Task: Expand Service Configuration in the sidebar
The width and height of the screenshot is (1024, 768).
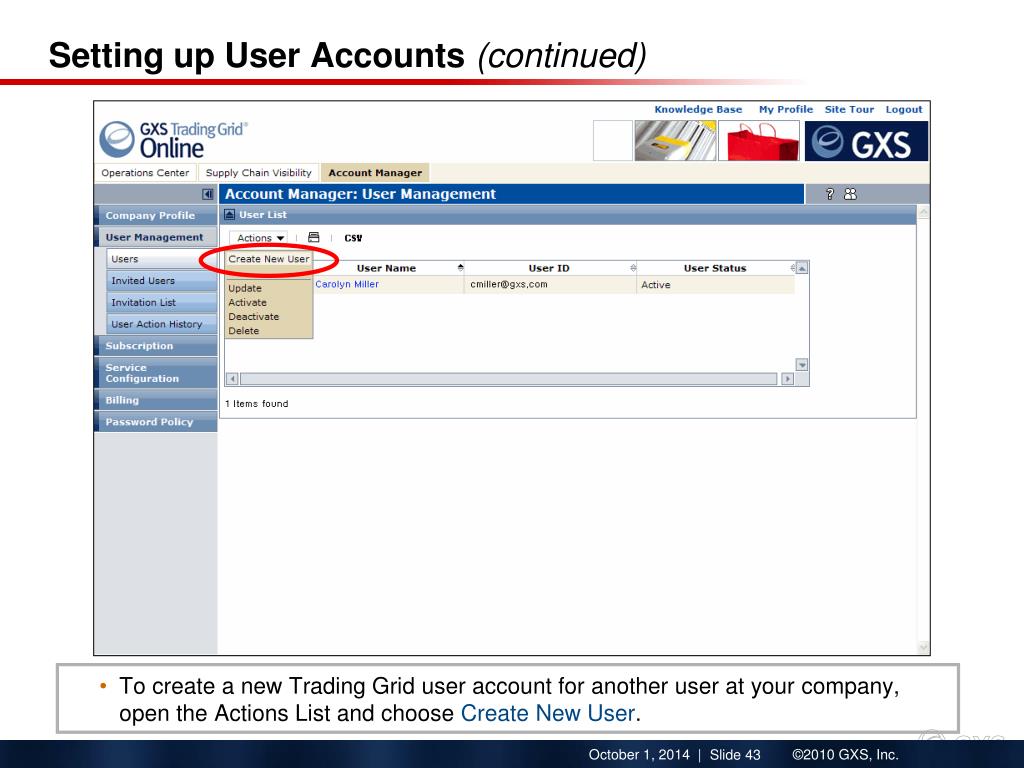Action: [x=156, y=373]
